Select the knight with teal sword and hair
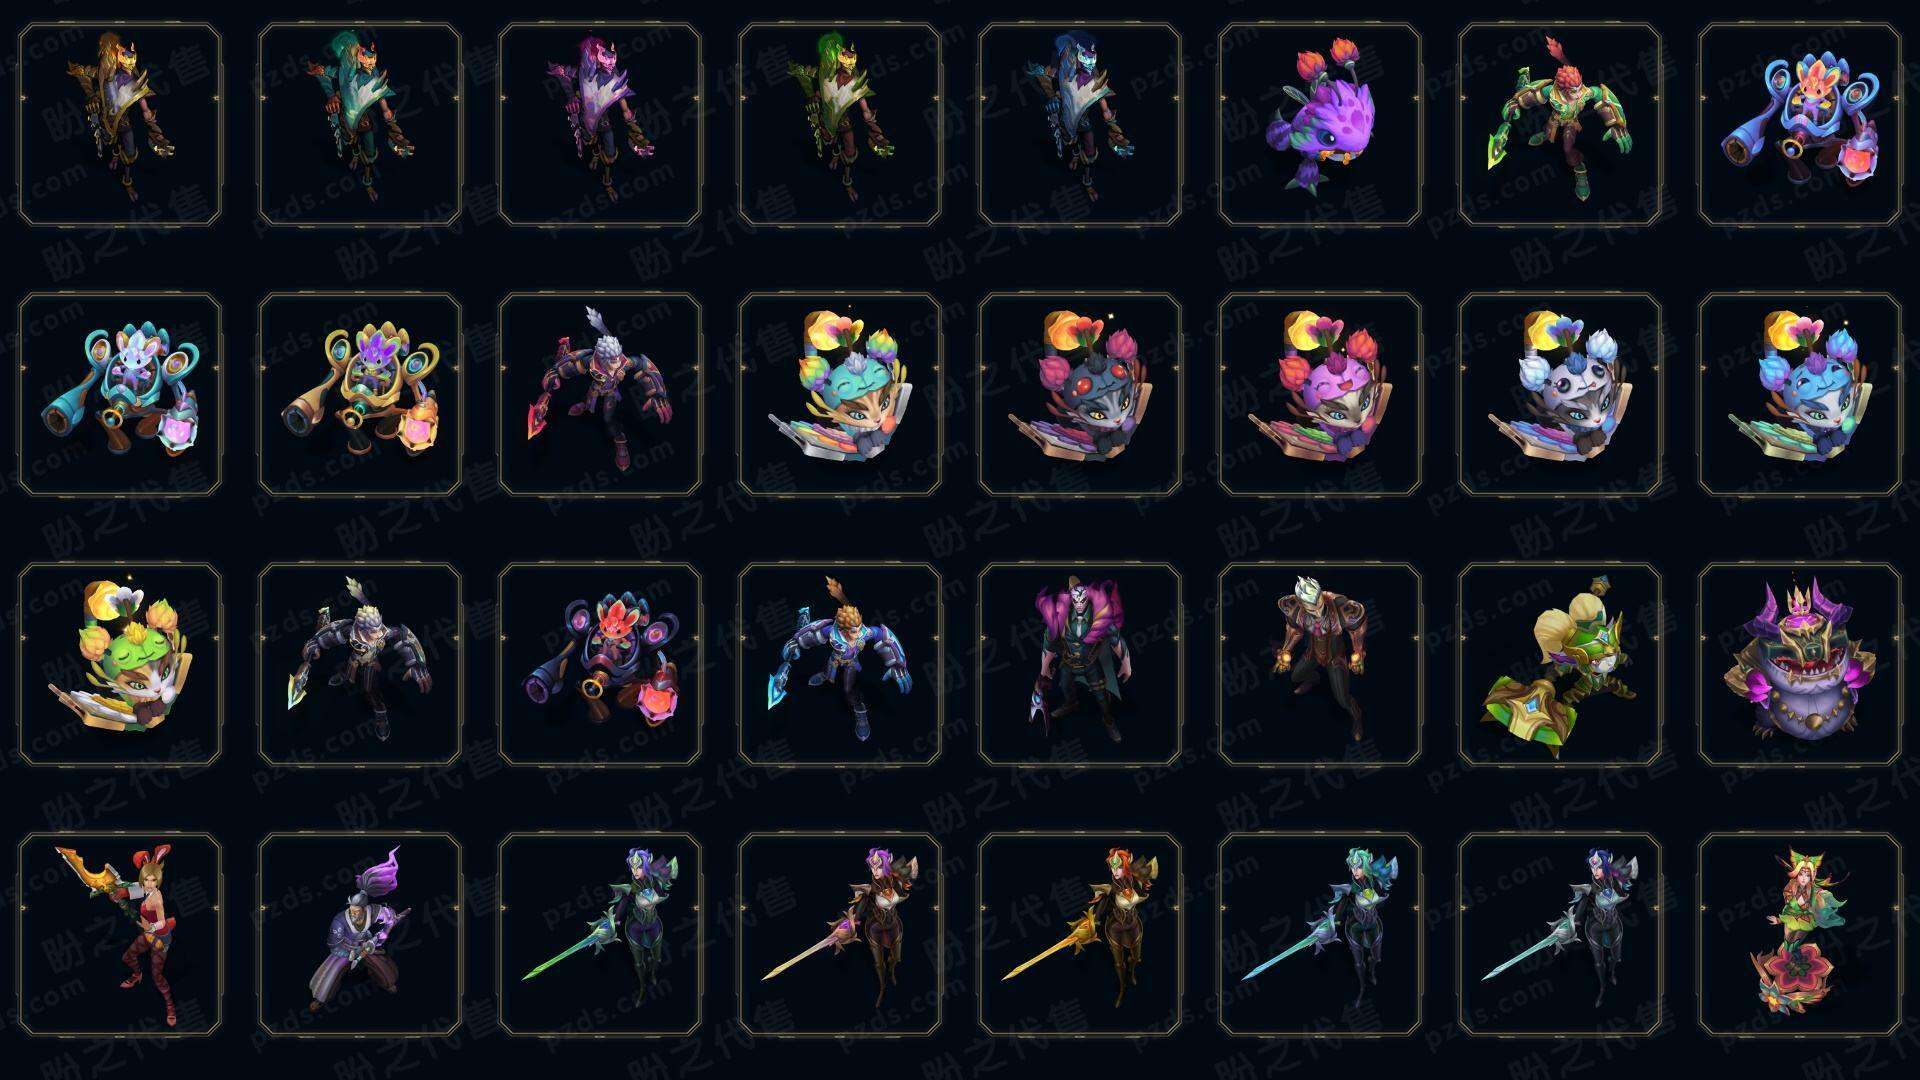 click(1320, 934)
